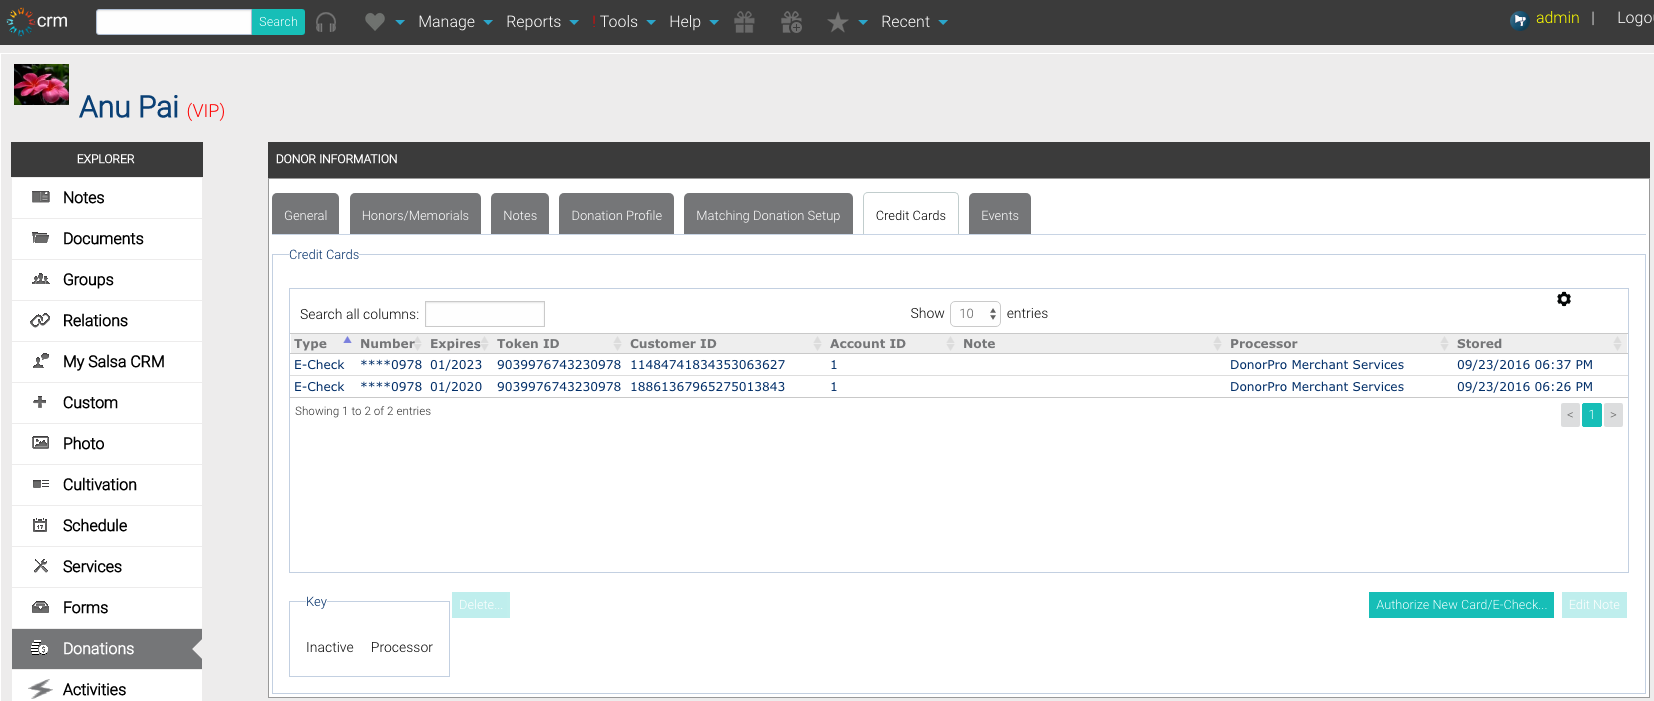Click the Cultivation list icon
The image size is (1654, 701).
point(41,484)
